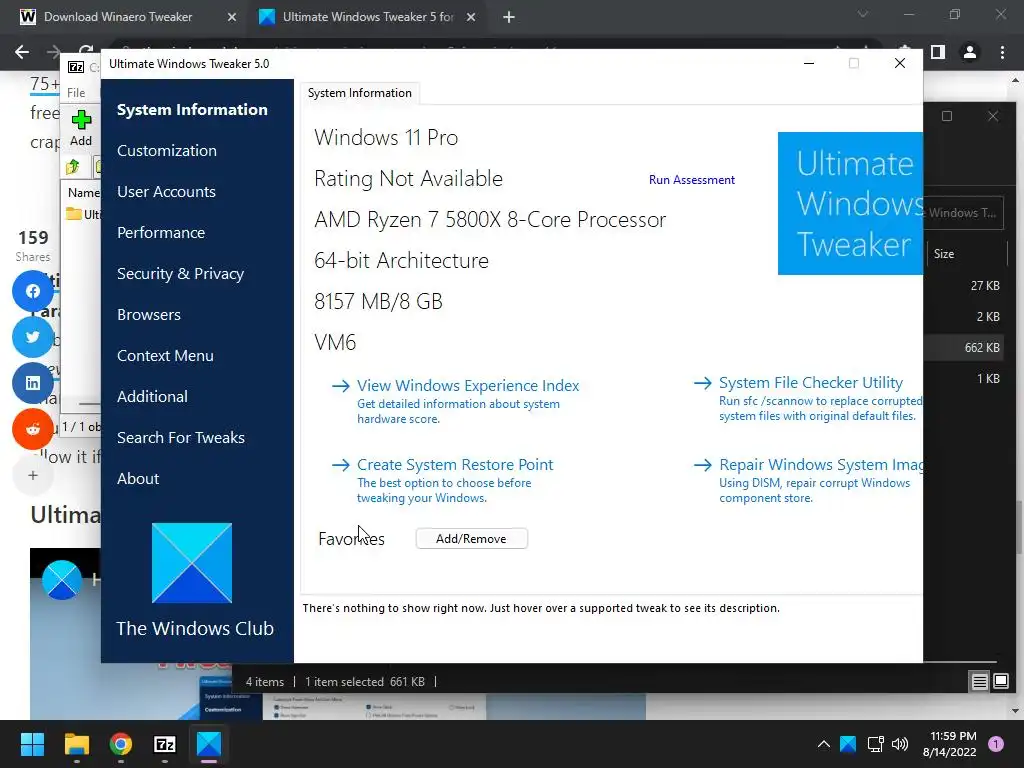1024x768 pixels.
Task: Open Context Menu tweaks section
Action: [165, 356]
